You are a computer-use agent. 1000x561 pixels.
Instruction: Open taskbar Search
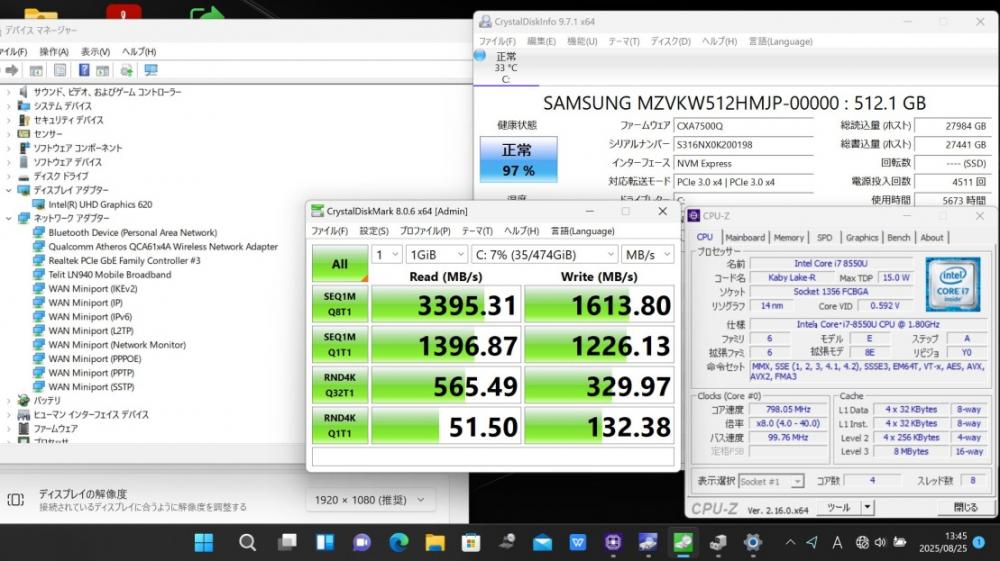click(x=247, y=543)
